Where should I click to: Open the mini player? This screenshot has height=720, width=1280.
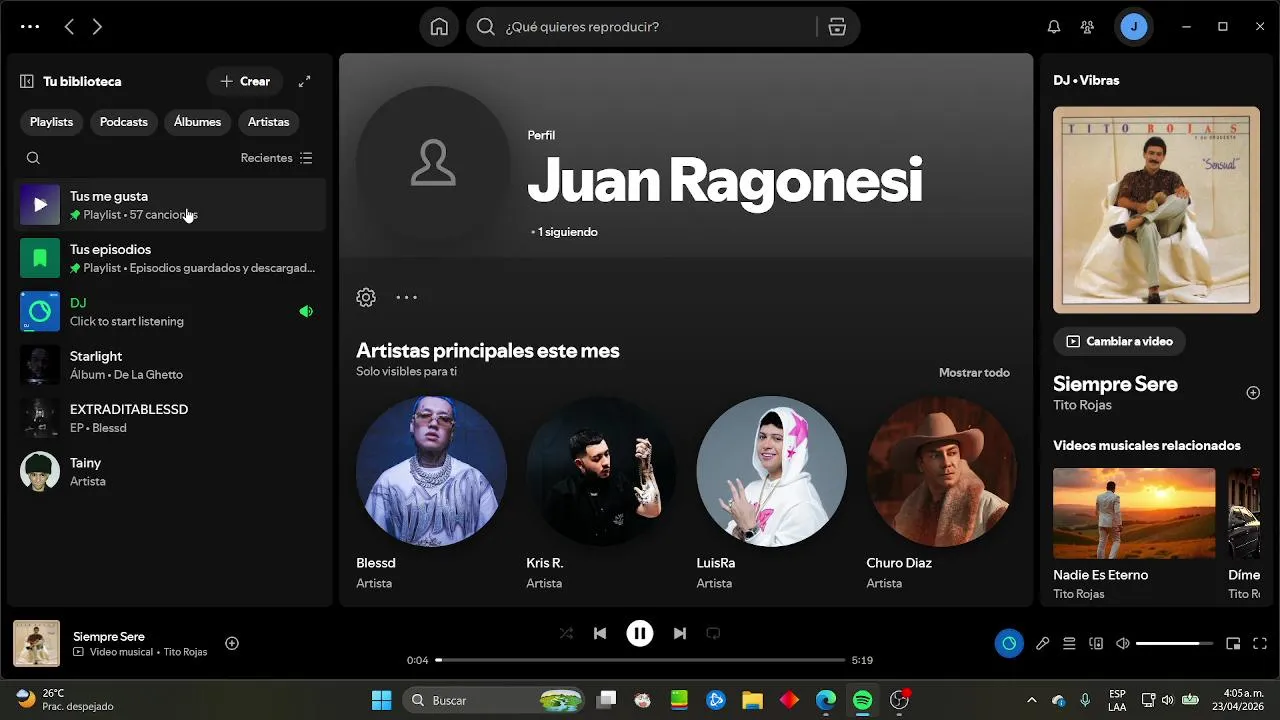[1233, 643]
